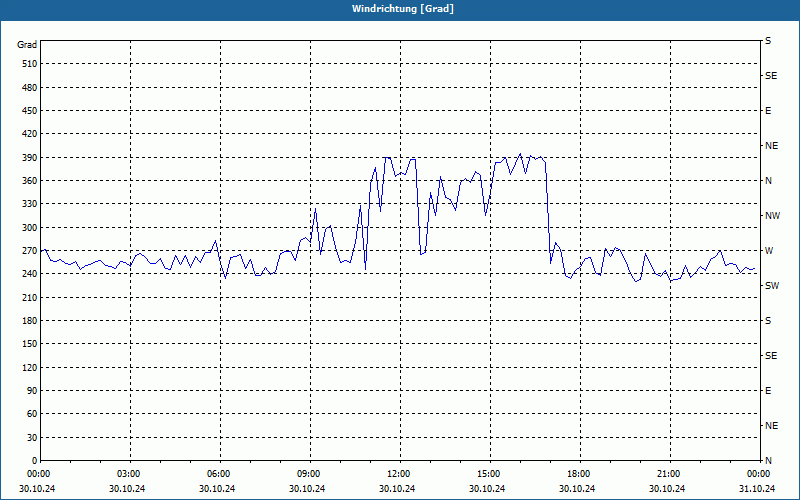This screenshot has height=500, width=800.
Task: Click the 30.10.24 date under 18:00
Action: pos(577,489)
